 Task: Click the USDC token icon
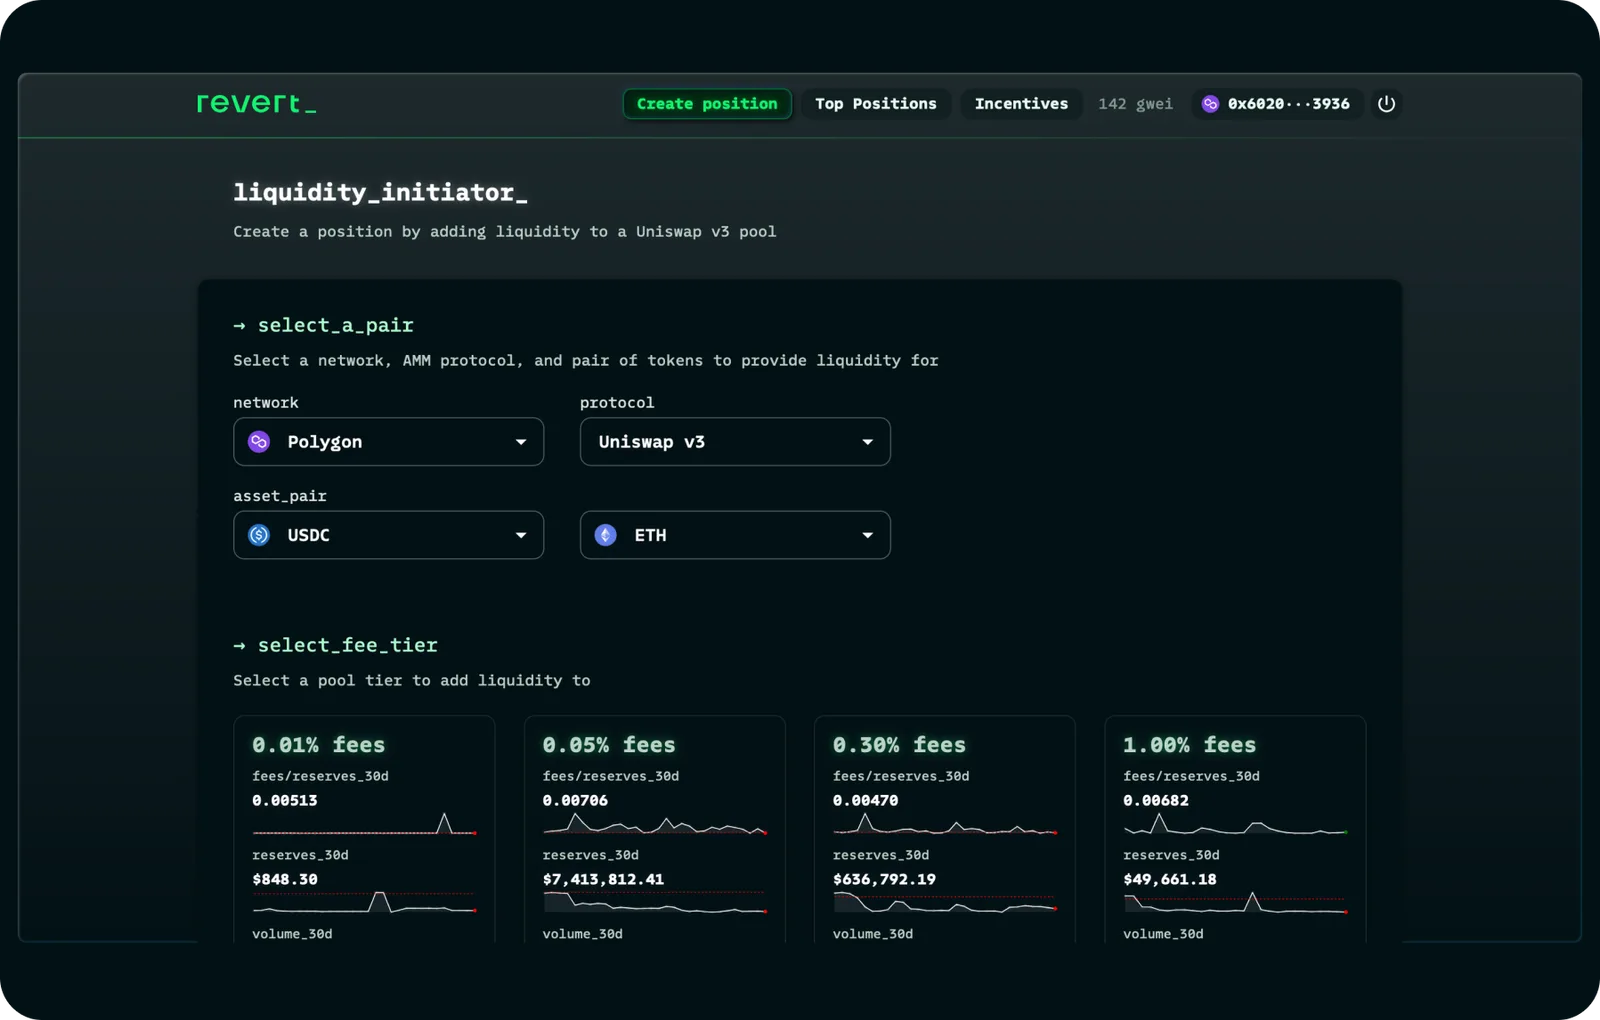point(259,535)
